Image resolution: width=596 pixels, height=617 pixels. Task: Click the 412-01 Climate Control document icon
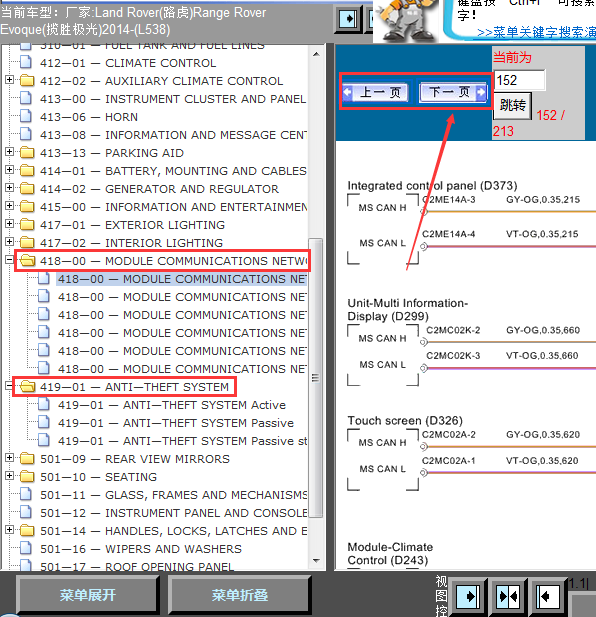(26, 63)
